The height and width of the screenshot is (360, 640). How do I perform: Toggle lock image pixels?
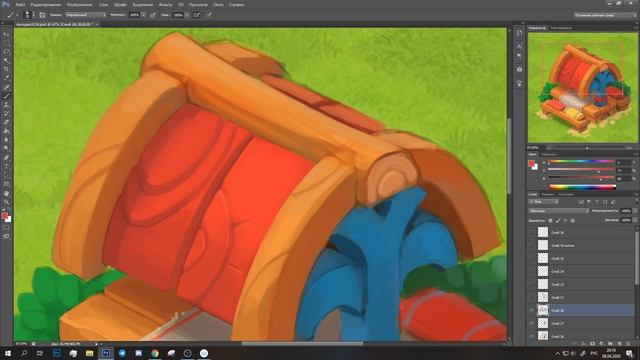pyautogui.click(x=558, y=220)
